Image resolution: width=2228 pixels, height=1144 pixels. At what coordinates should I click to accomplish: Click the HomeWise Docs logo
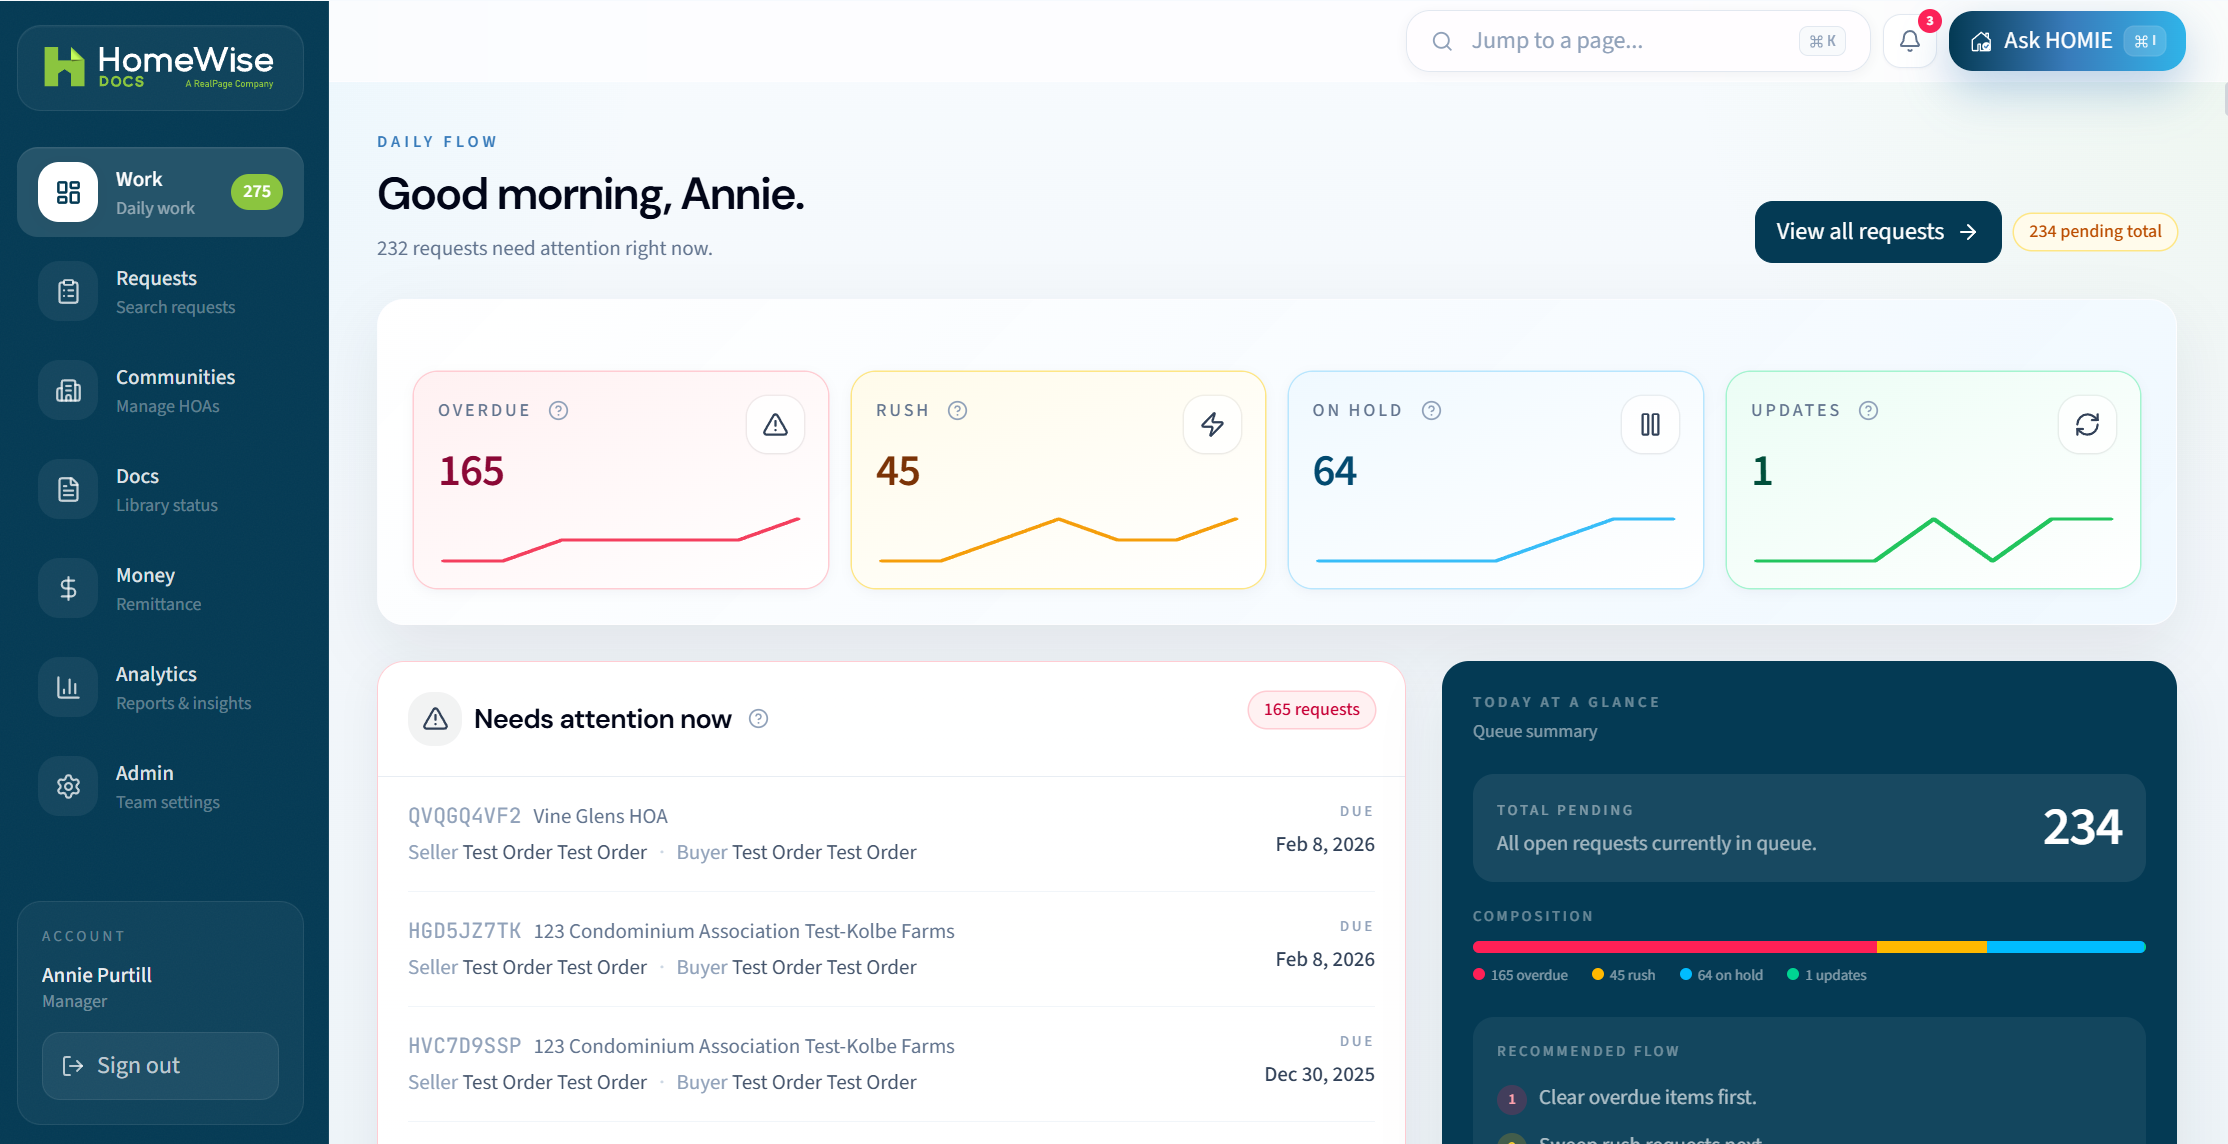coord(159,67)
